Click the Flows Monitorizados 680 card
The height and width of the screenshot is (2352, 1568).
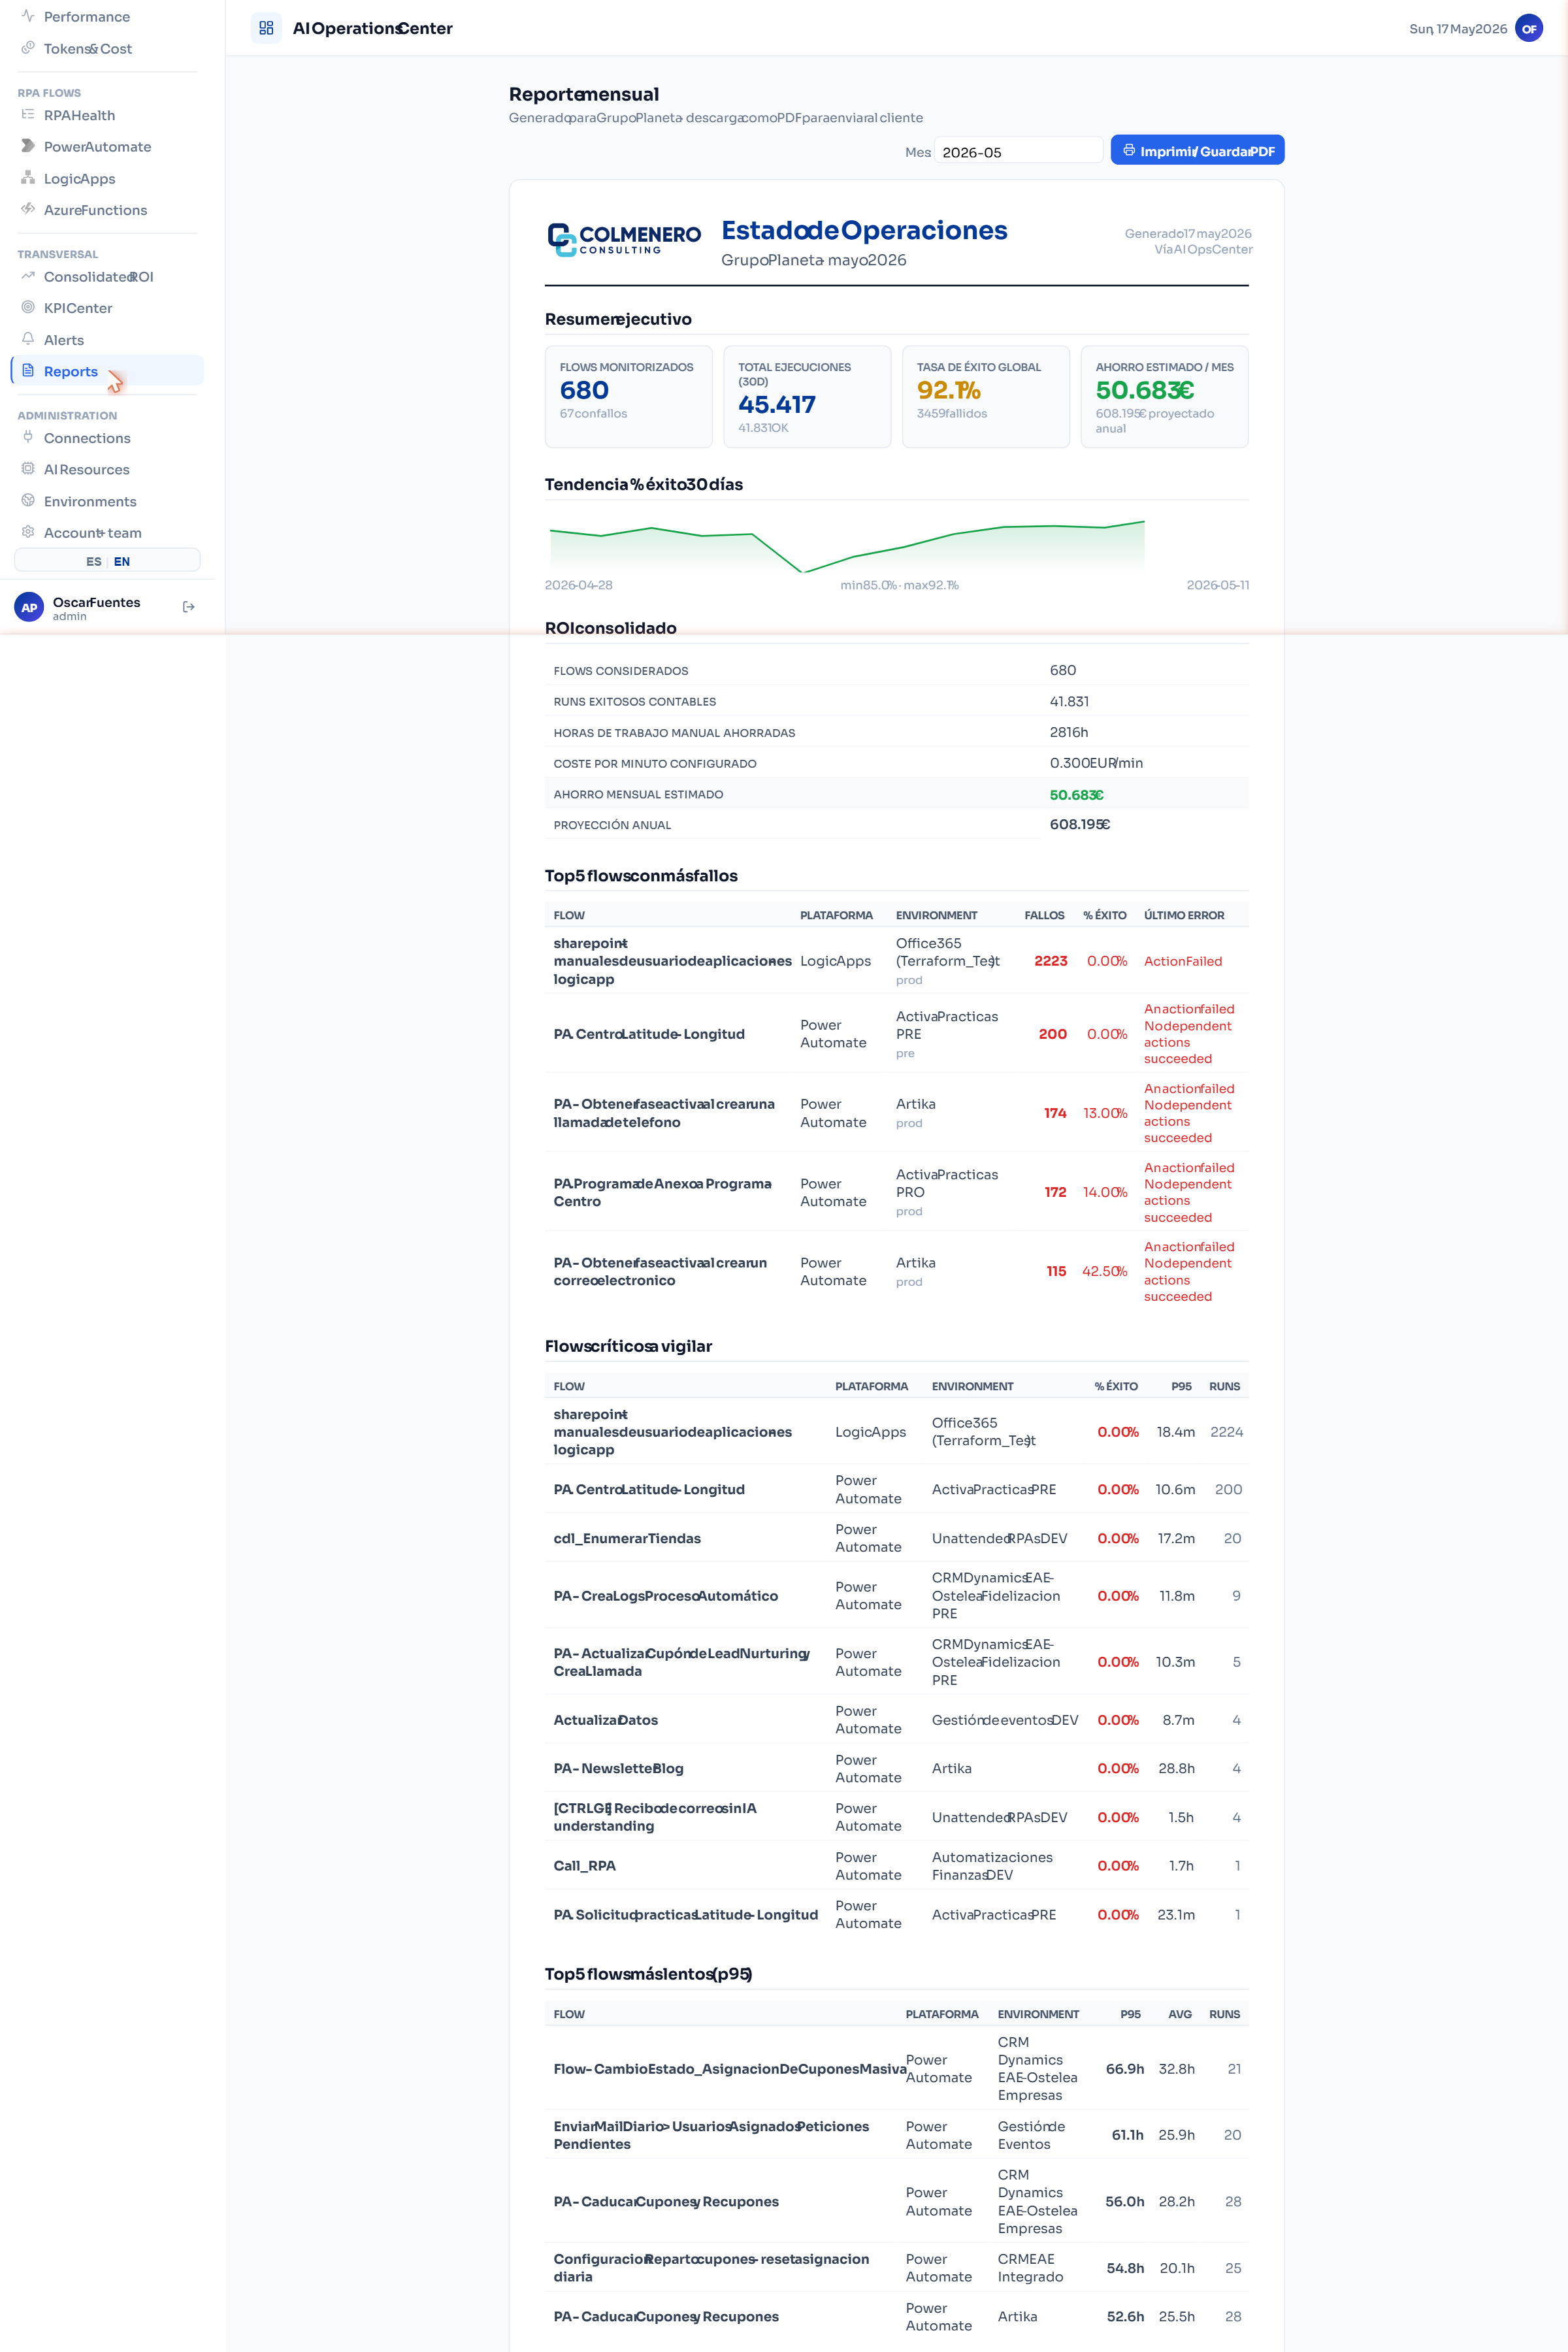click(628, 396)
